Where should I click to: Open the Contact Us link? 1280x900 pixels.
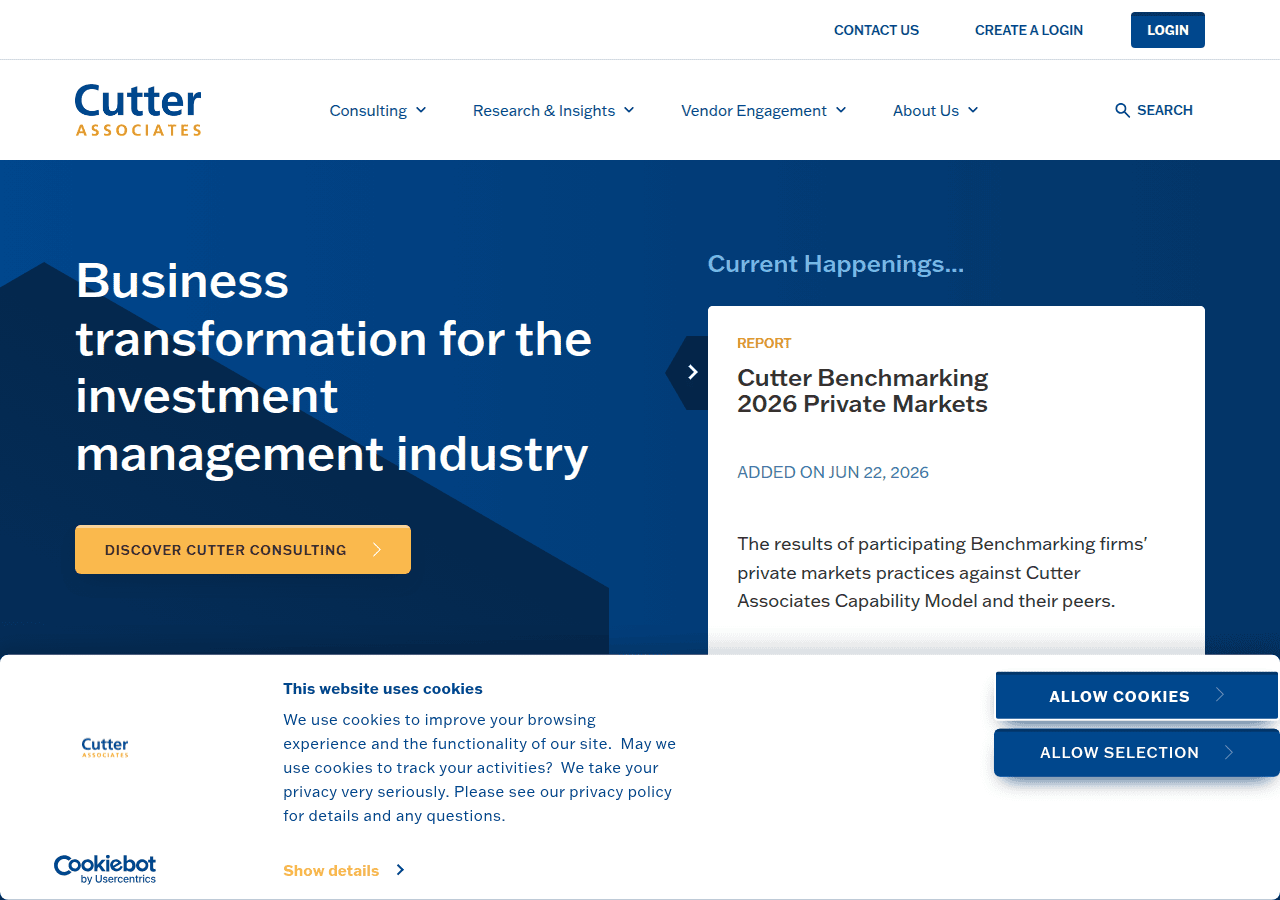[x=876, y=30]
